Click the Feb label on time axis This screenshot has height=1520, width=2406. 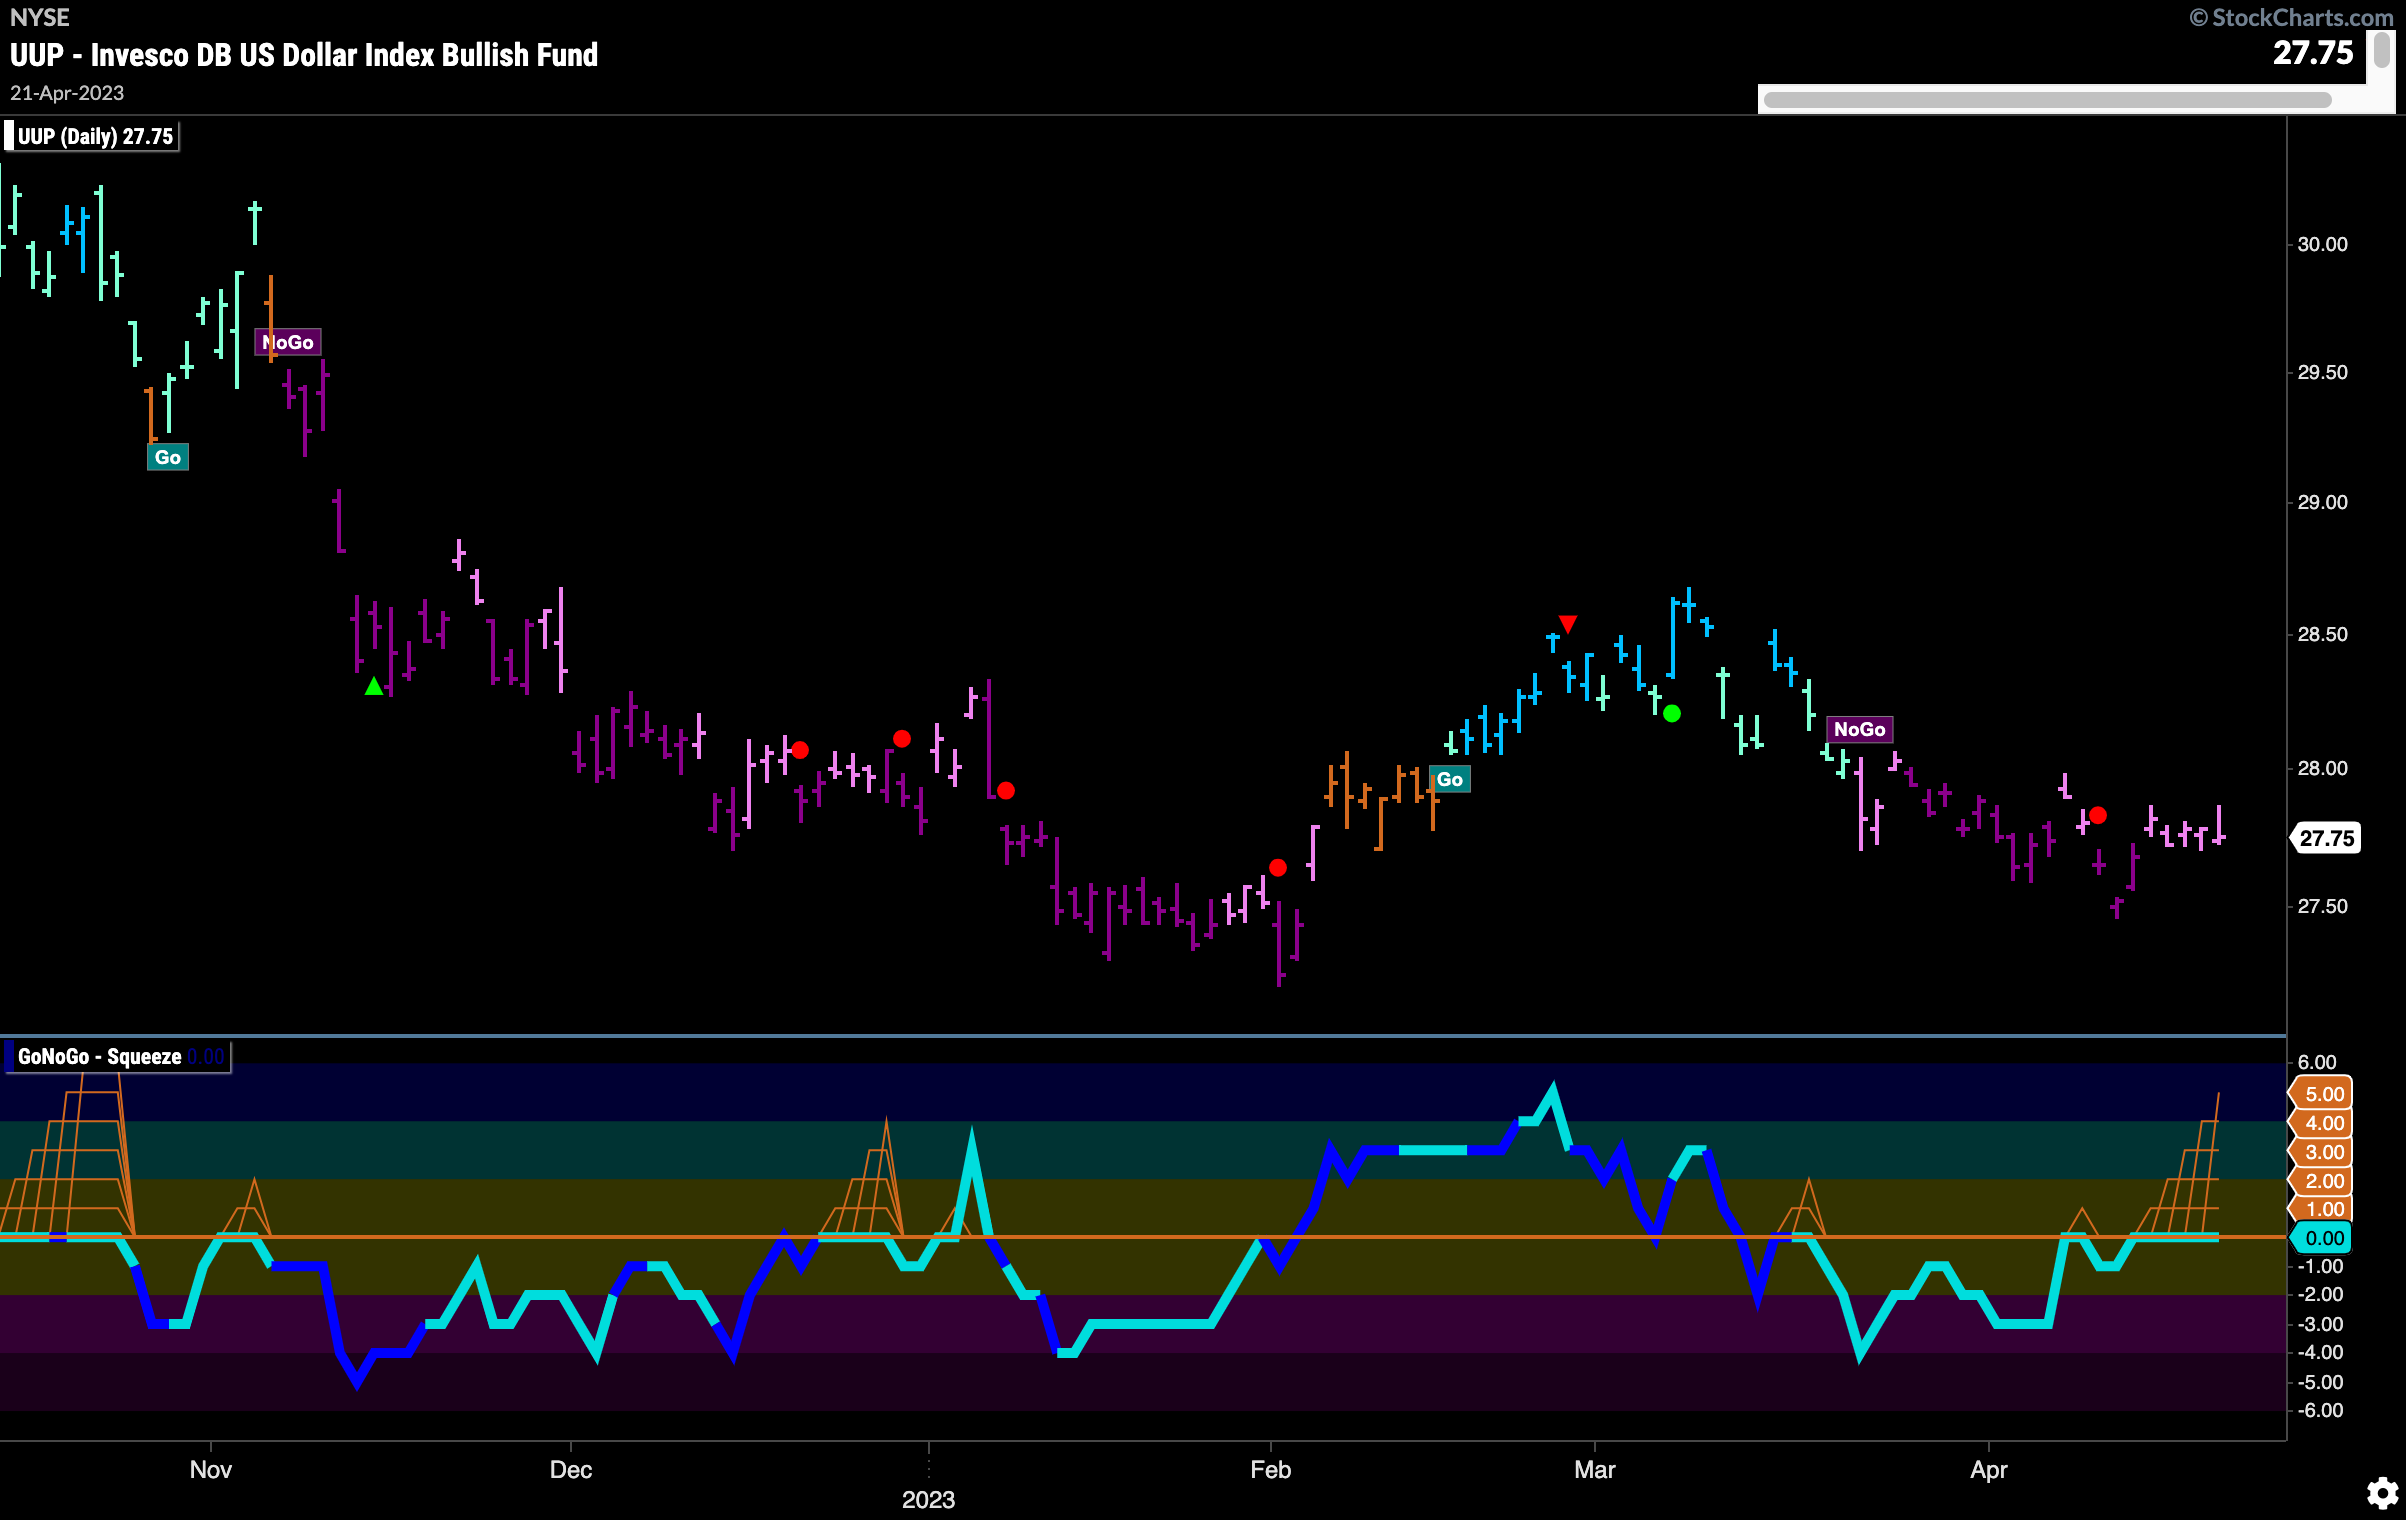click(1270, 1469)
